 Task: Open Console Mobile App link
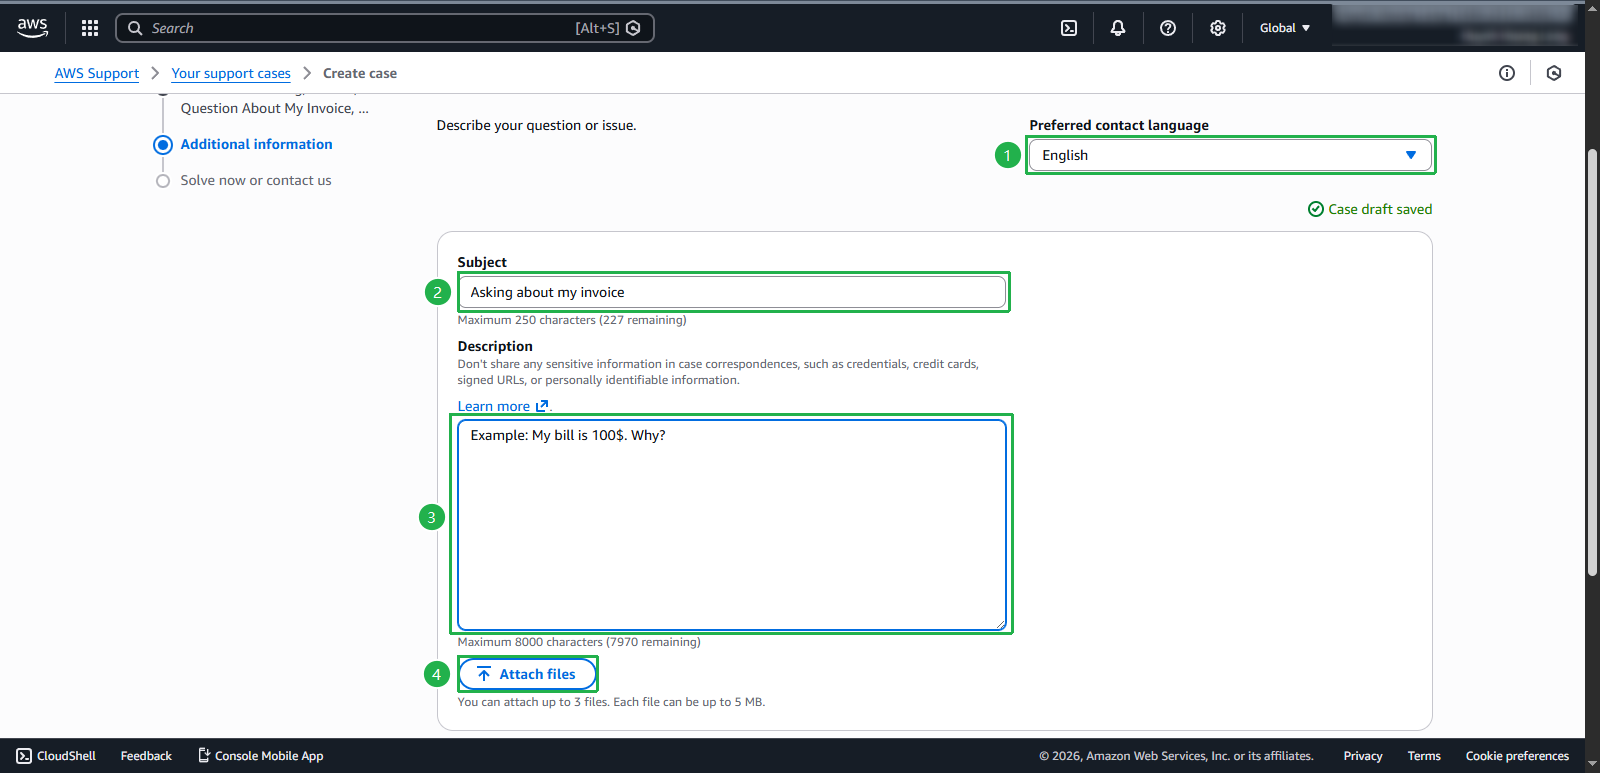(x=260, y=756)
